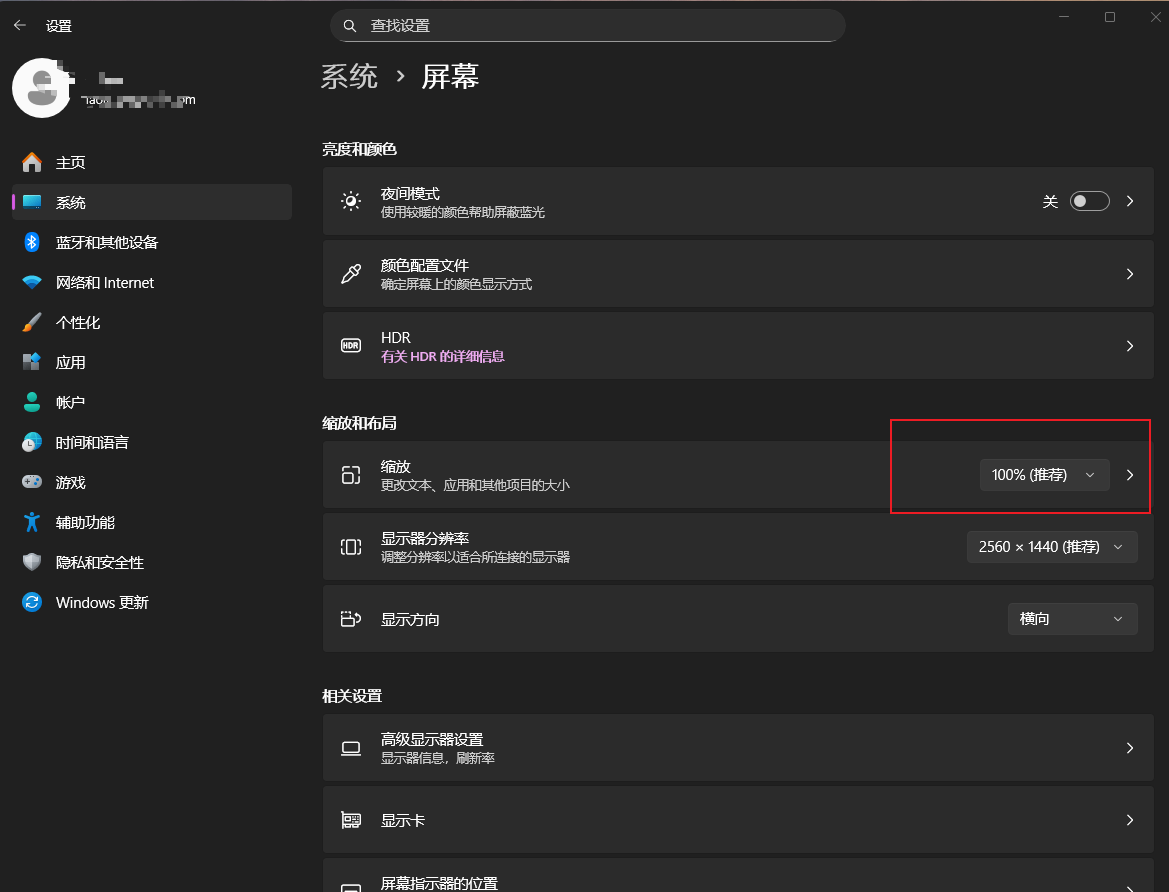Open the 100% (推荐) scale dropdown
Screen dimensions: 1169x892
point(1044,475)
